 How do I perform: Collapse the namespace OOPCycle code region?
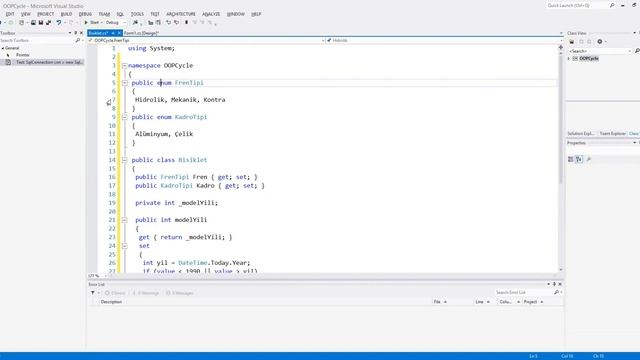124,65
